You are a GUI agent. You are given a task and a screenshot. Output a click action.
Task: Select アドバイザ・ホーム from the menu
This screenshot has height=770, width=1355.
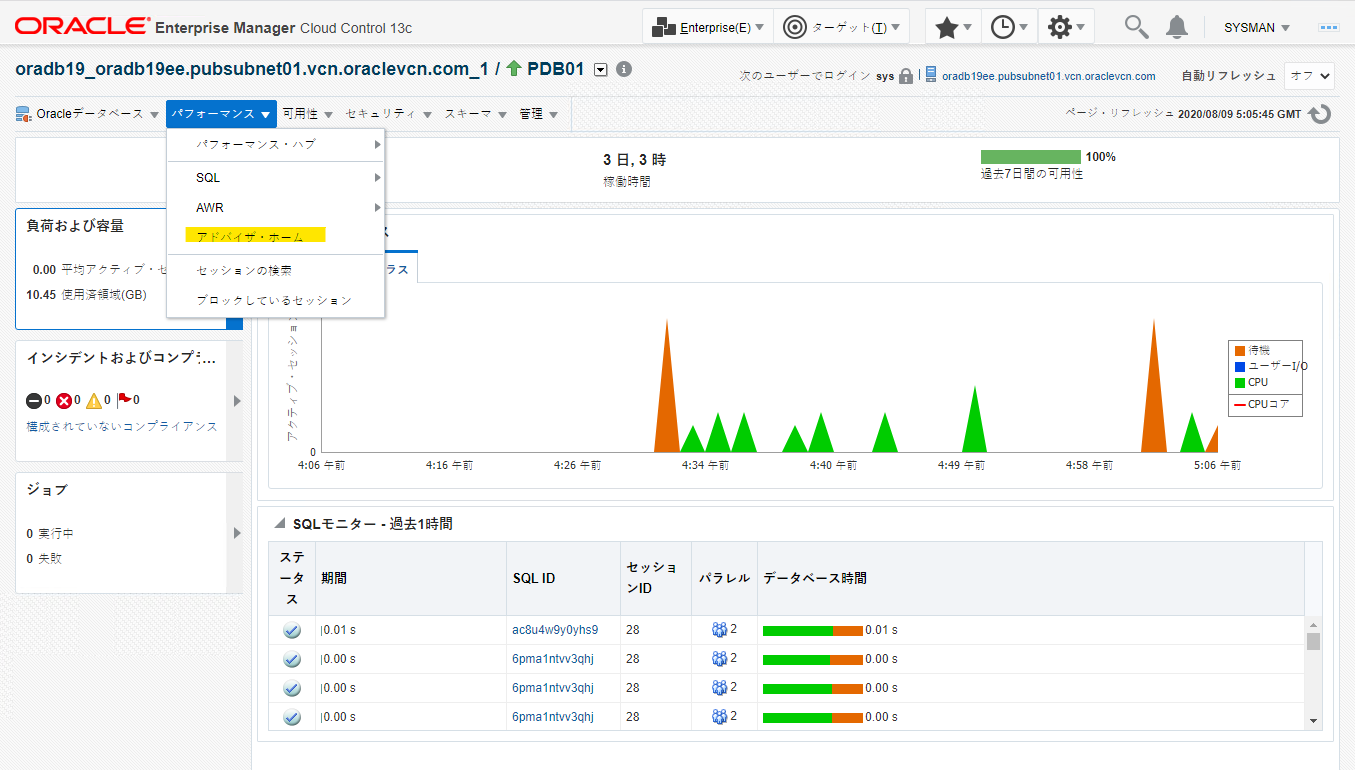(x=252, y=234)
